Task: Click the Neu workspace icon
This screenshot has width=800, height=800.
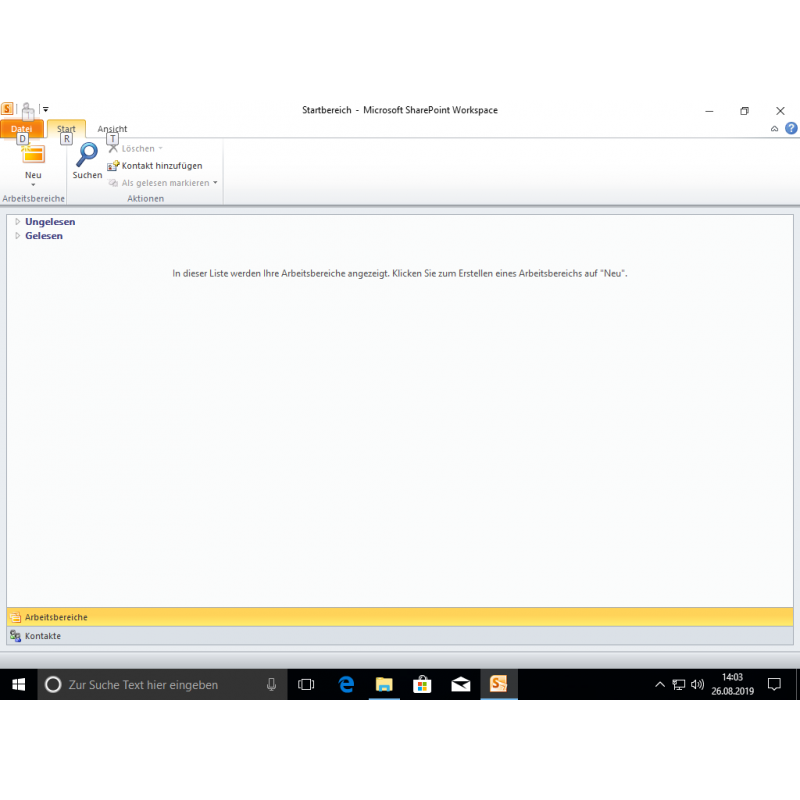Action: click(x=33, y=153)
